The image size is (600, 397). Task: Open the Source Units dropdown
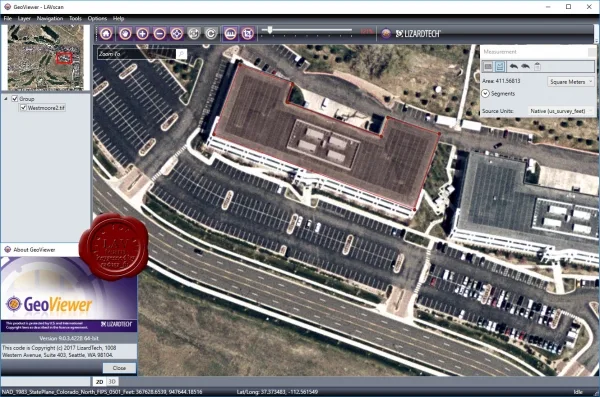tap(561, 111)
